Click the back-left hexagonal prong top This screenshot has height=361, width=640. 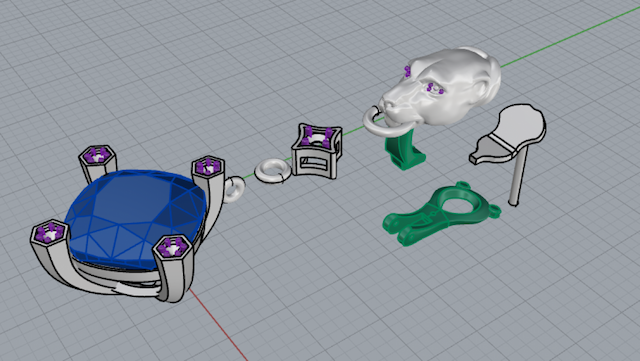click(97, 156)
